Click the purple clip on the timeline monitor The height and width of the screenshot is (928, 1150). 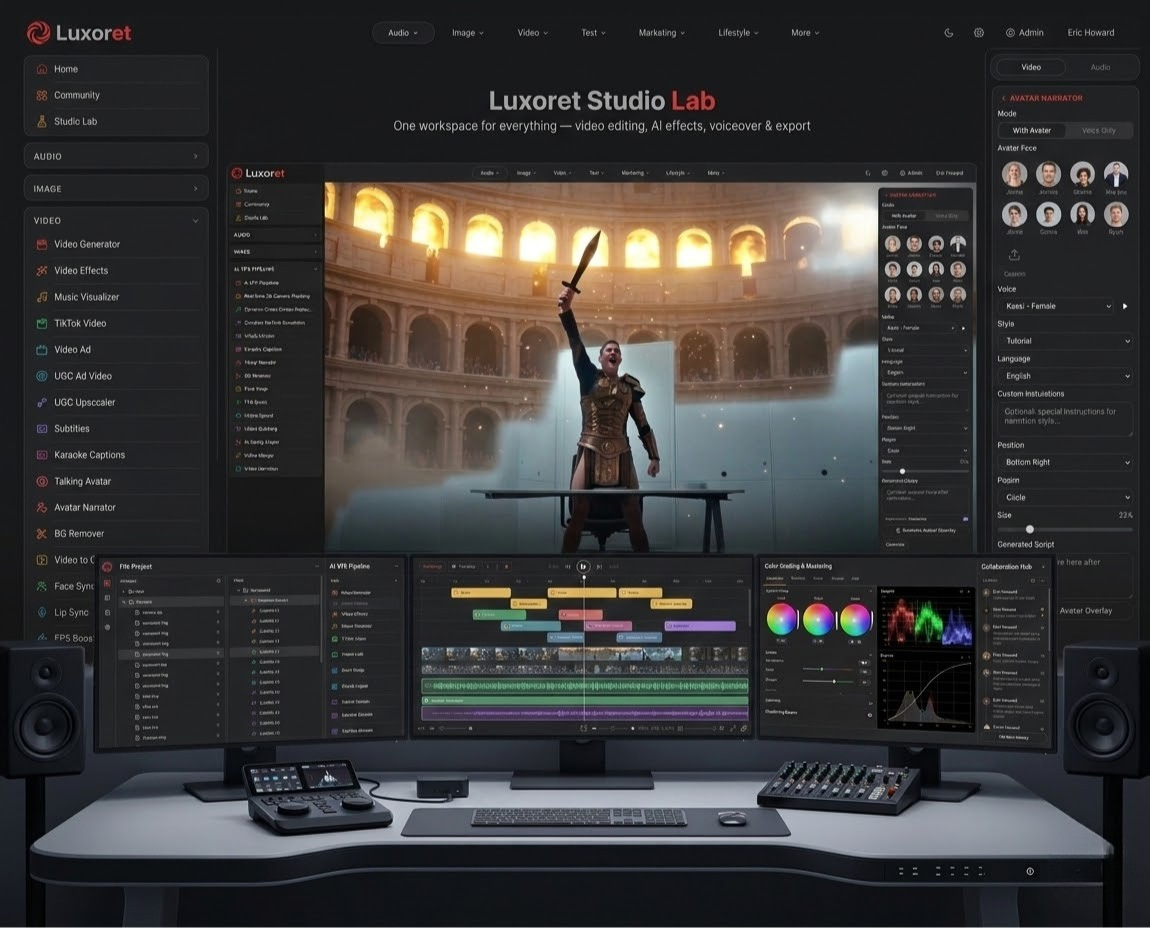click(700, 626)
